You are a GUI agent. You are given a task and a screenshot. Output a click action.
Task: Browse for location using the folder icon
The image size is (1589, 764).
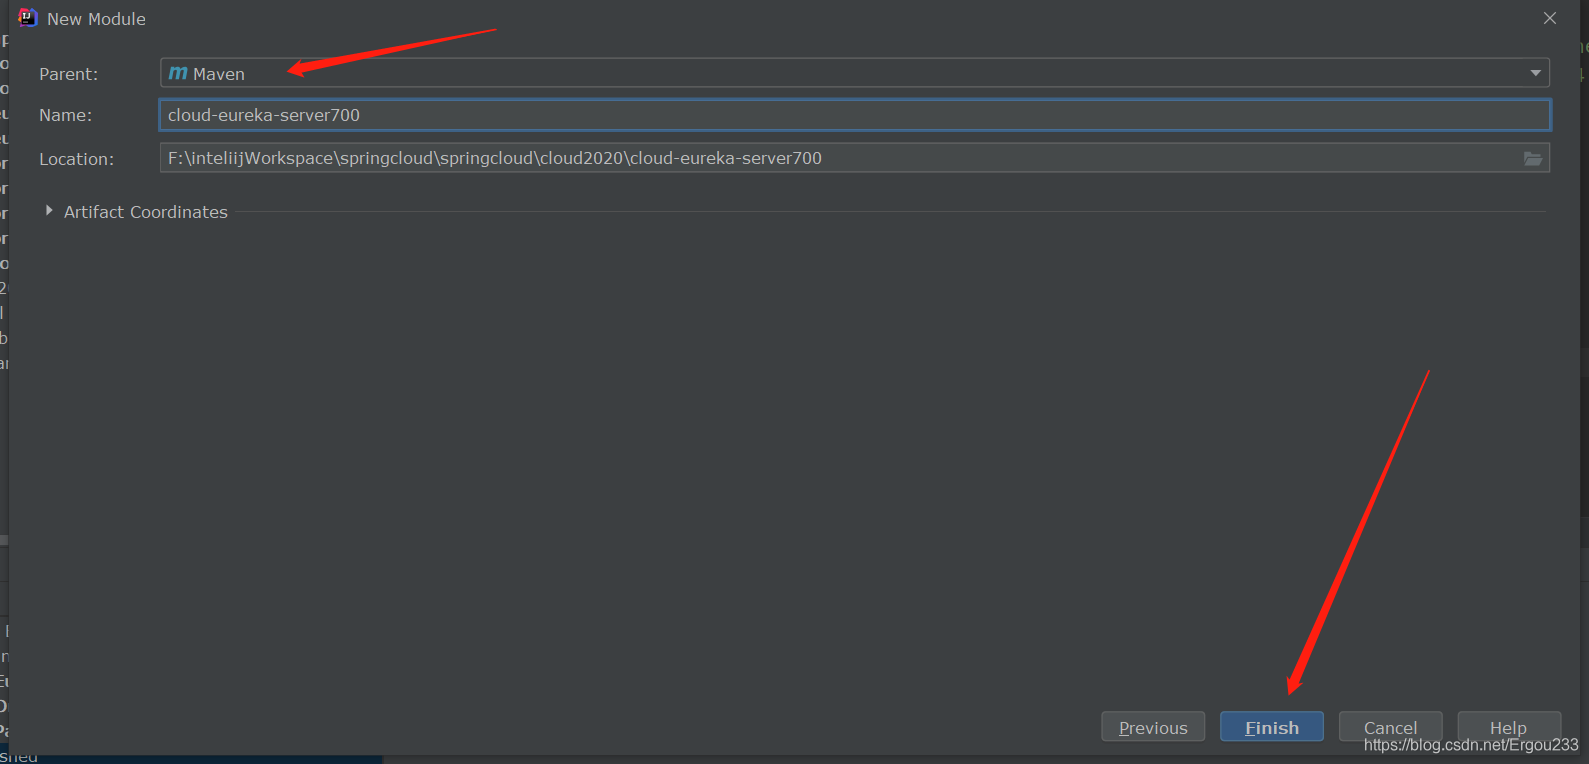point(1532,159)
